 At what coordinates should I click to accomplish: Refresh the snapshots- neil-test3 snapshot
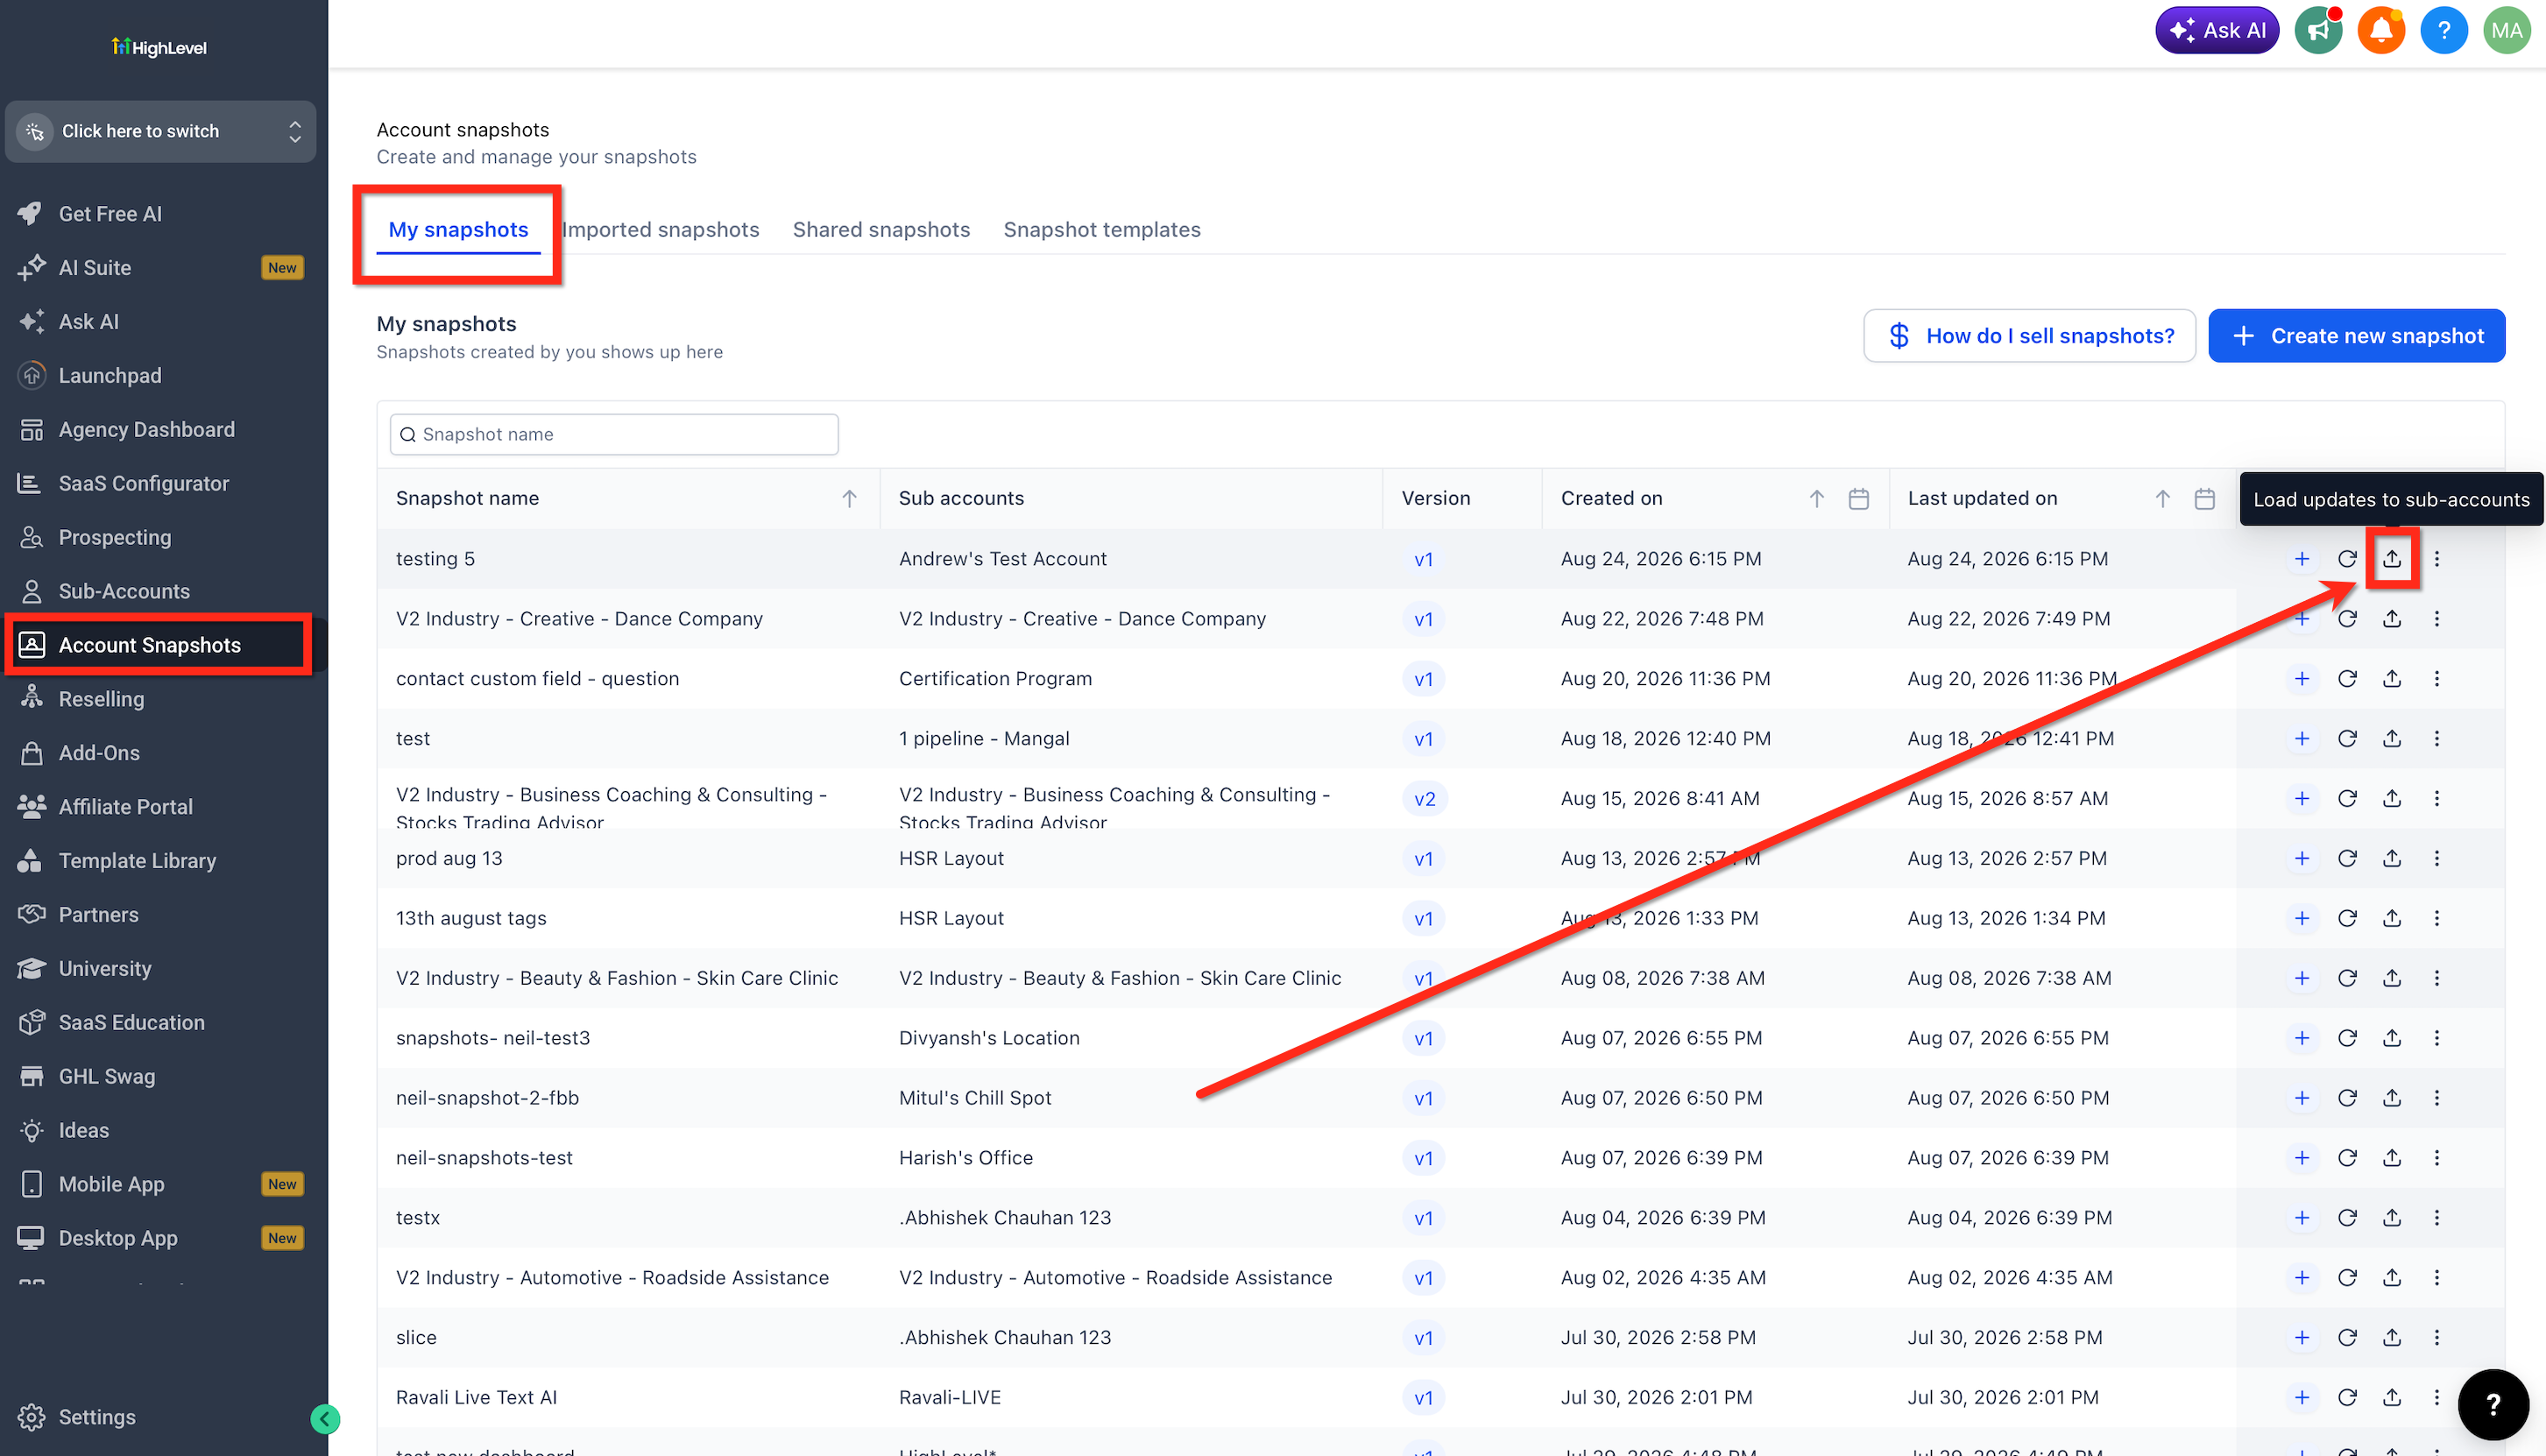2347,1039
